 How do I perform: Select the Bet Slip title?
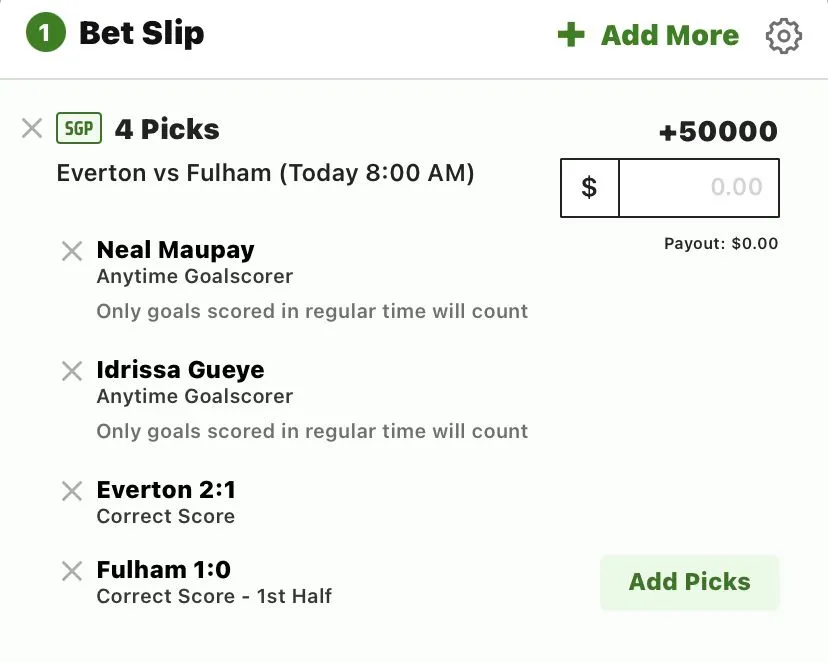pos(141,34)
